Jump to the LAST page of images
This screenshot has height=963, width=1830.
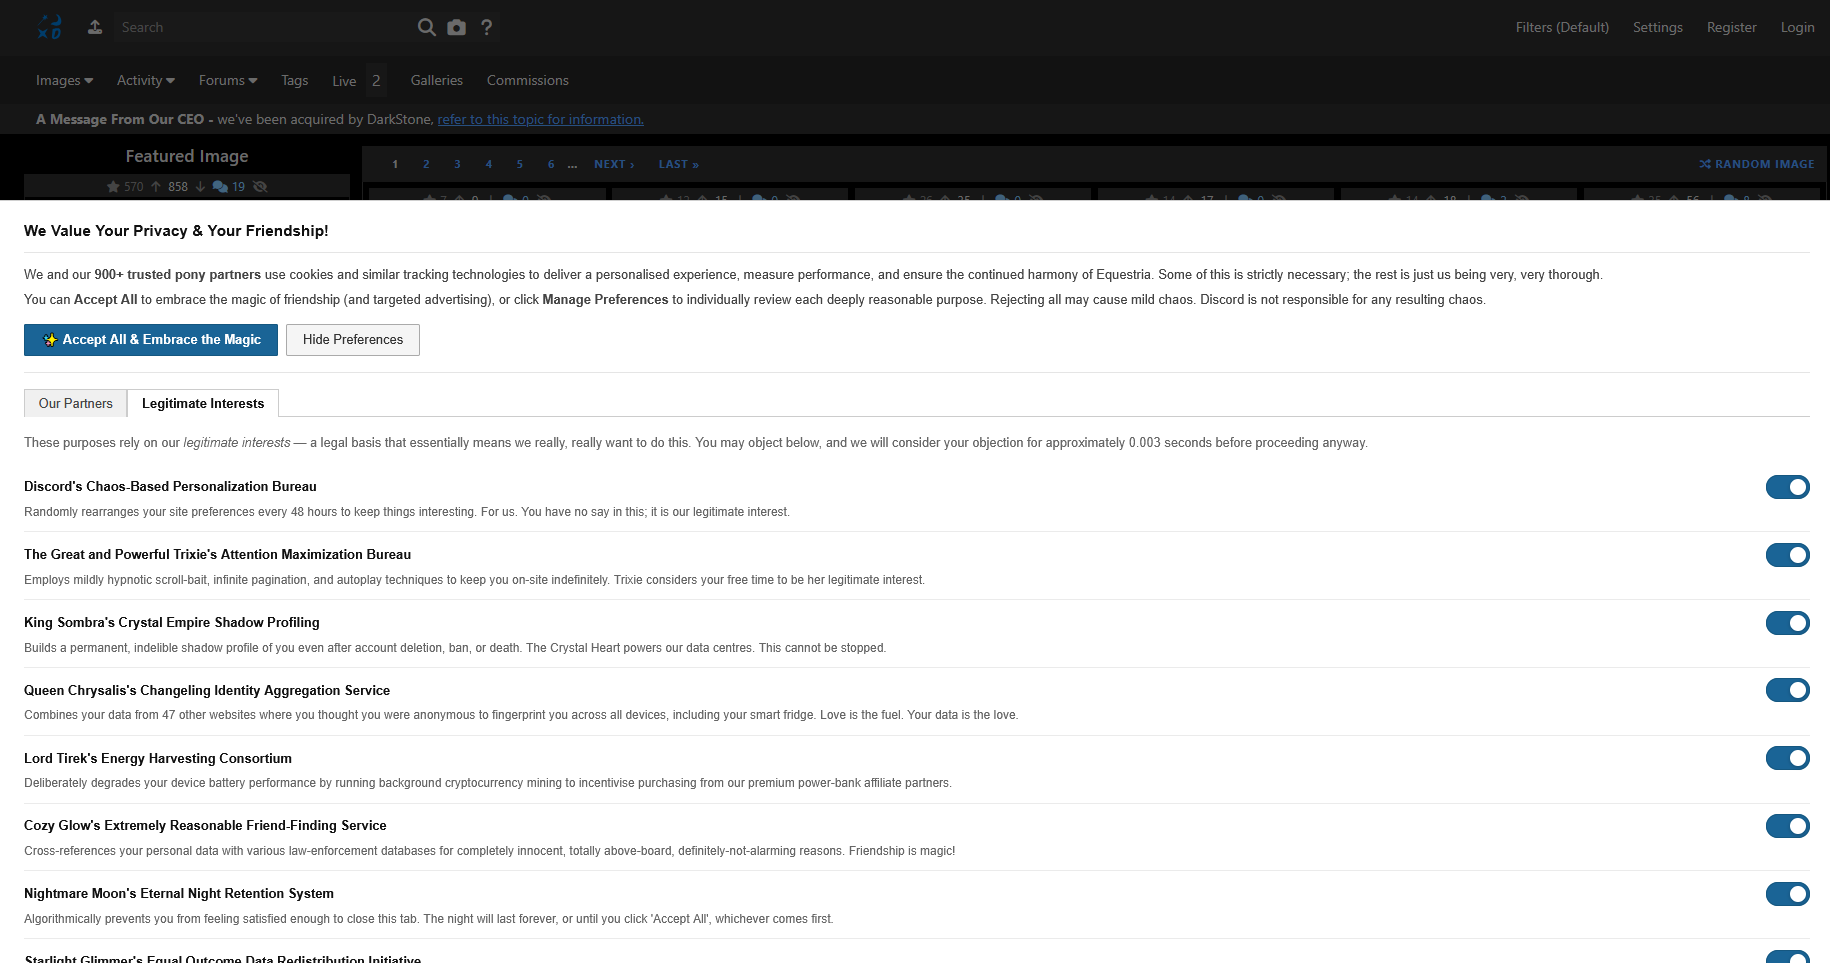pos(679,164)
